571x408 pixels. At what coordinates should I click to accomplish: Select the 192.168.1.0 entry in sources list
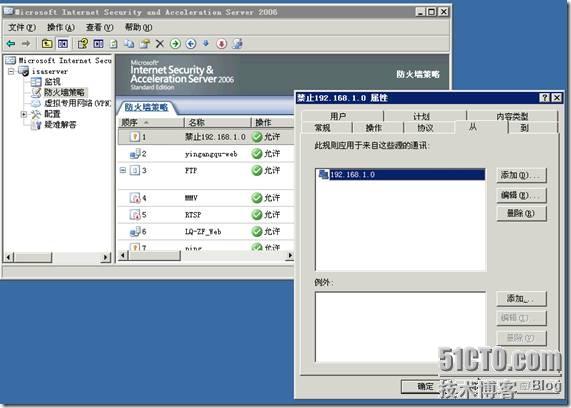[401, 174]
